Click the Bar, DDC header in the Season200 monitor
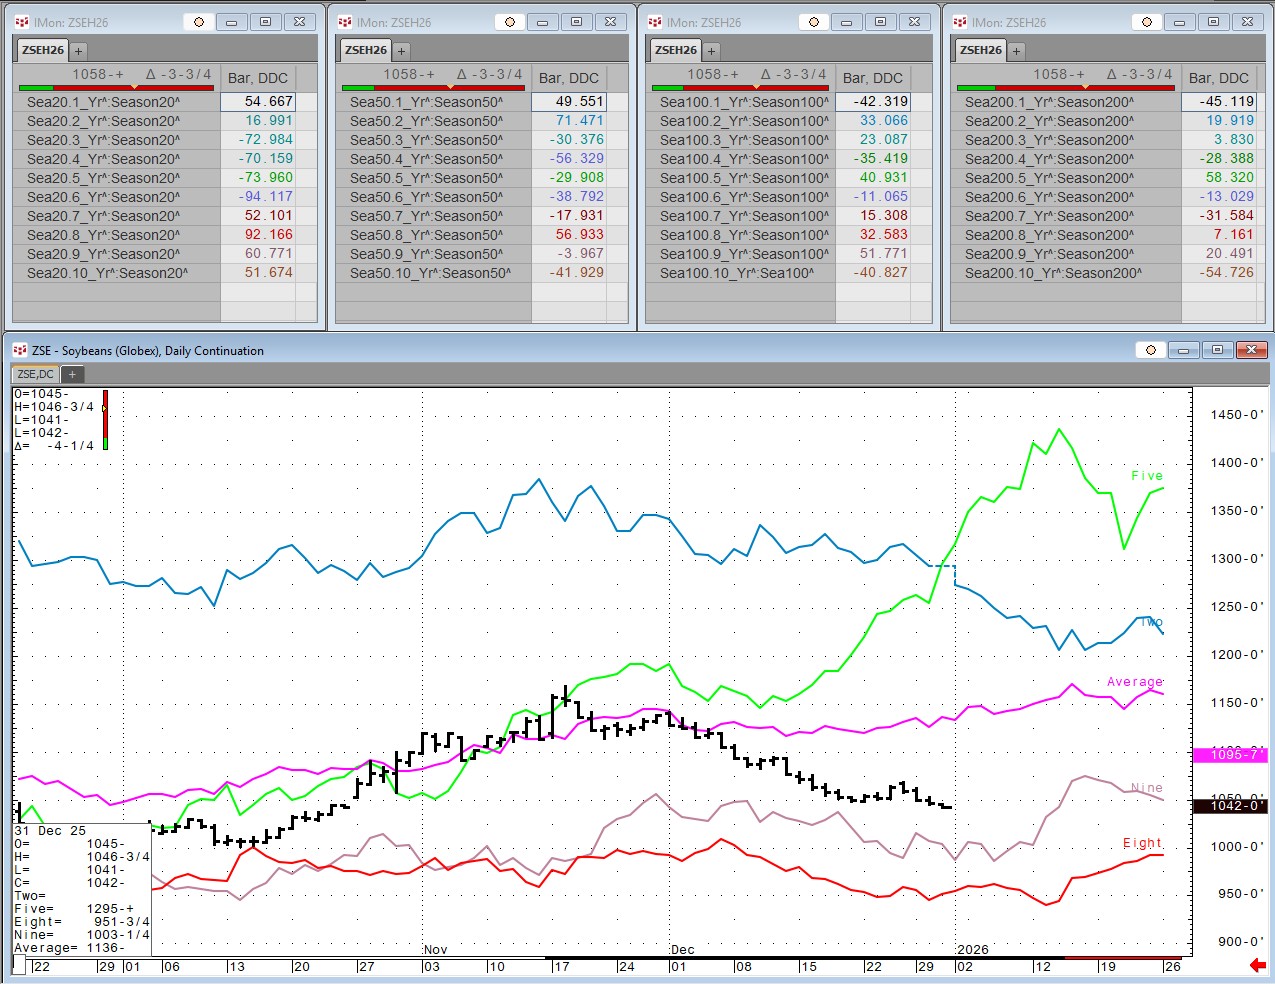The height and width of the screenshot is (984, 1275). coord(1218,77)
